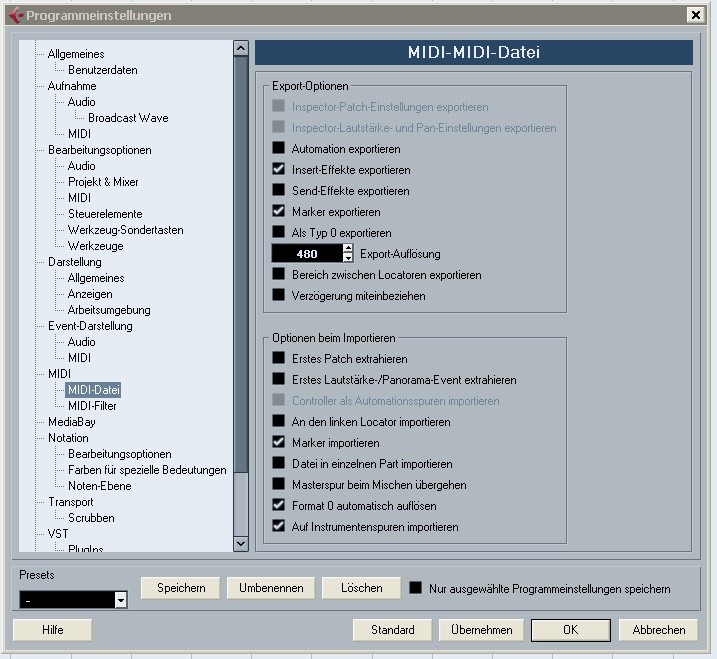Enable Als Typ 0 exportieren
The image size is (717, 659).
(x=278, y=232)
